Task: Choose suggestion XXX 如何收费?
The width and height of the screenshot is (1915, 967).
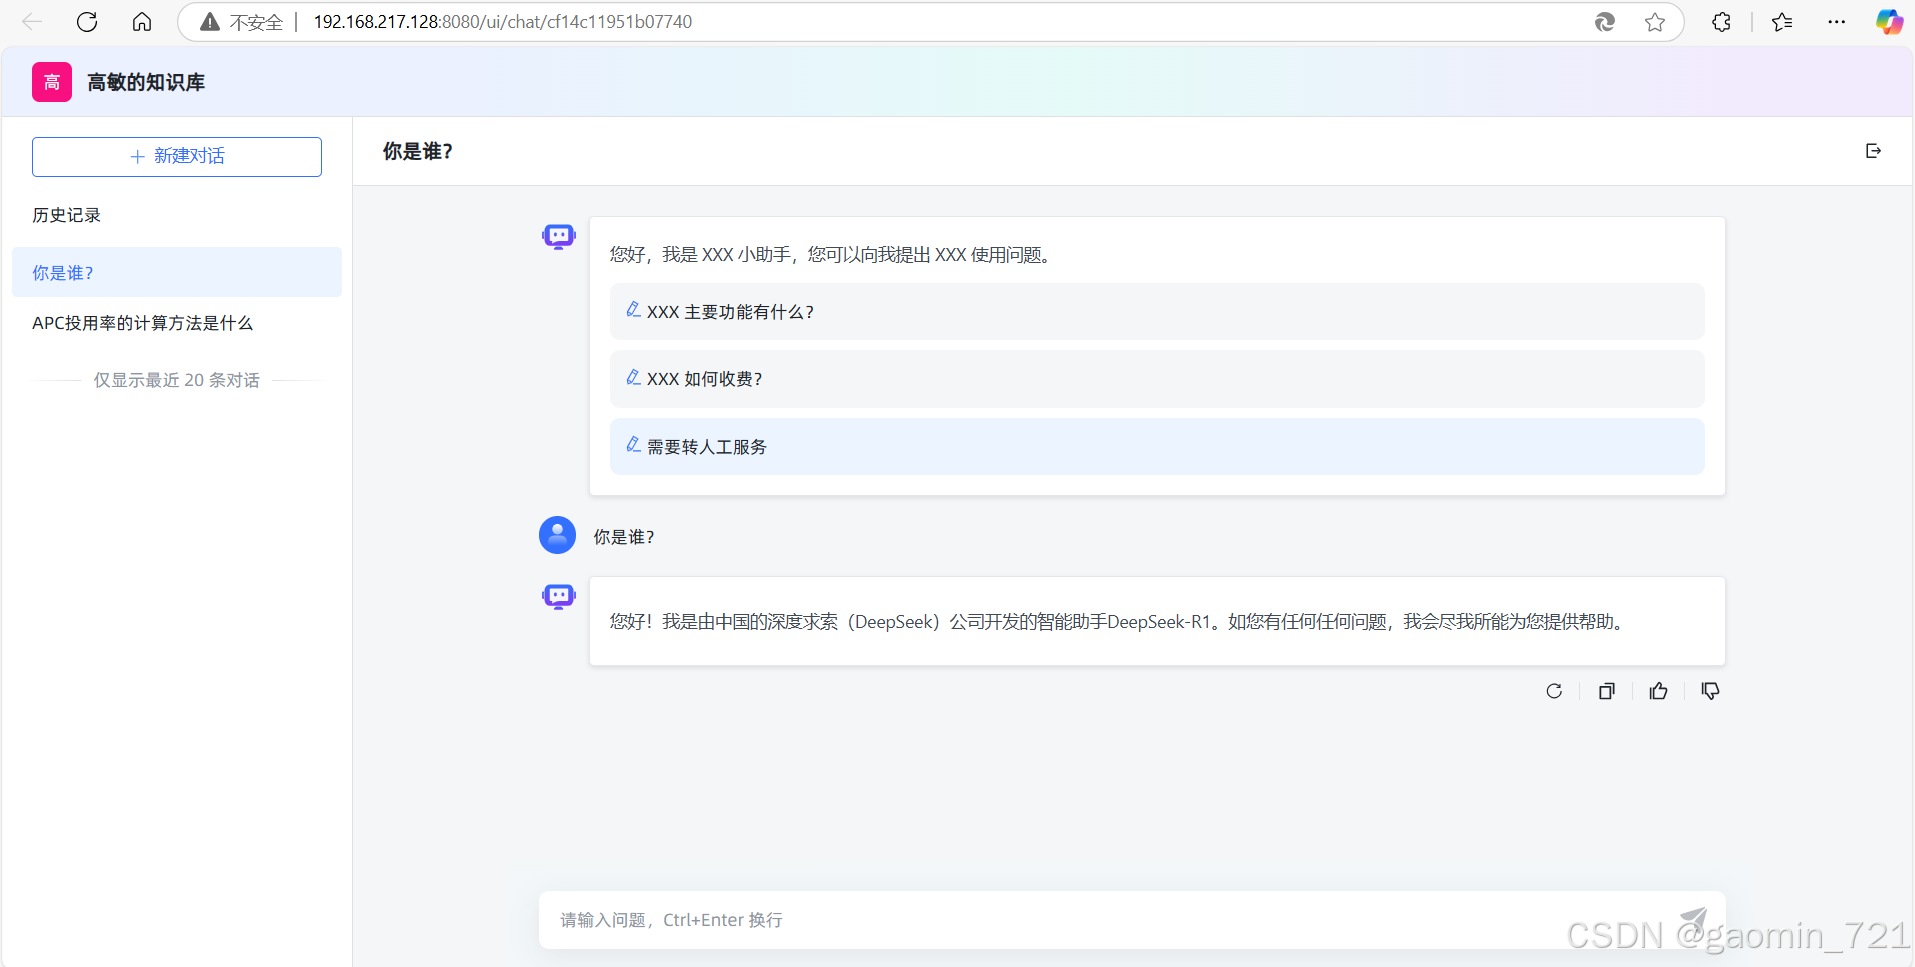Action: [x=1157, y=379]
